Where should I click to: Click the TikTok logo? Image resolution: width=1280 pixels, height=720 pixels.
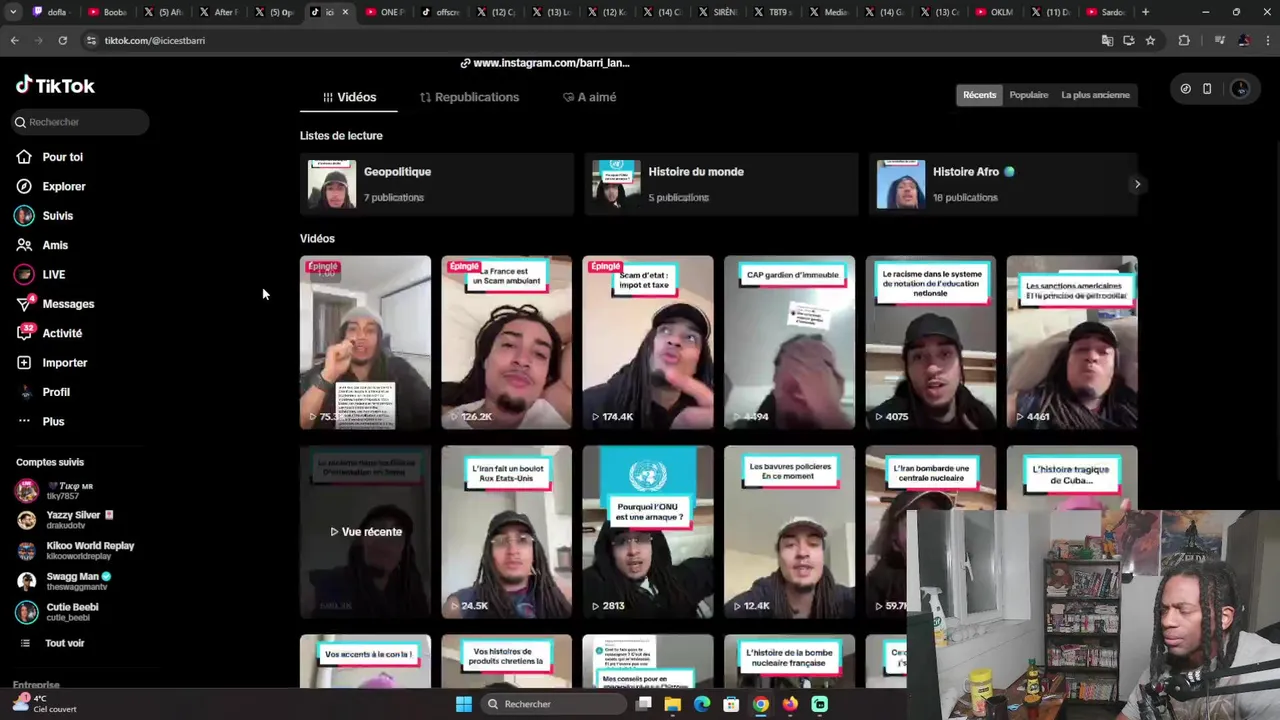pyautogui.click(x=55, y=85)
